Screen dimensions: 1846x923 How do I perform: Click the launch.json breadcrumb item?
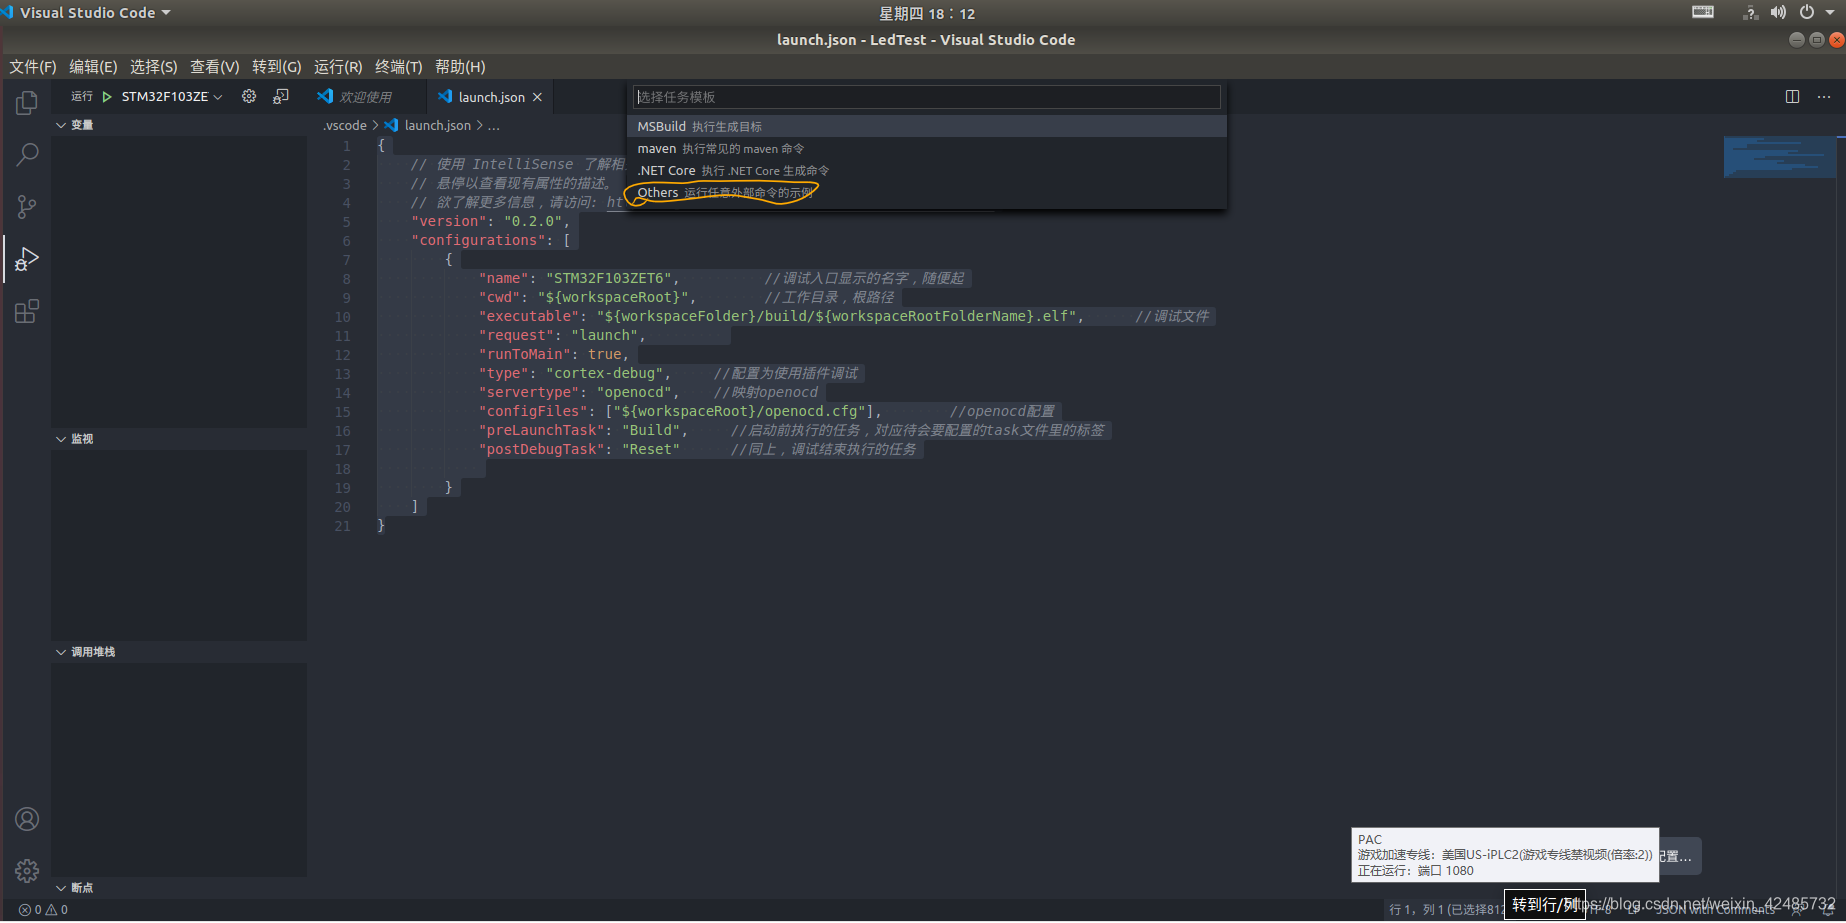coord(437,126)
